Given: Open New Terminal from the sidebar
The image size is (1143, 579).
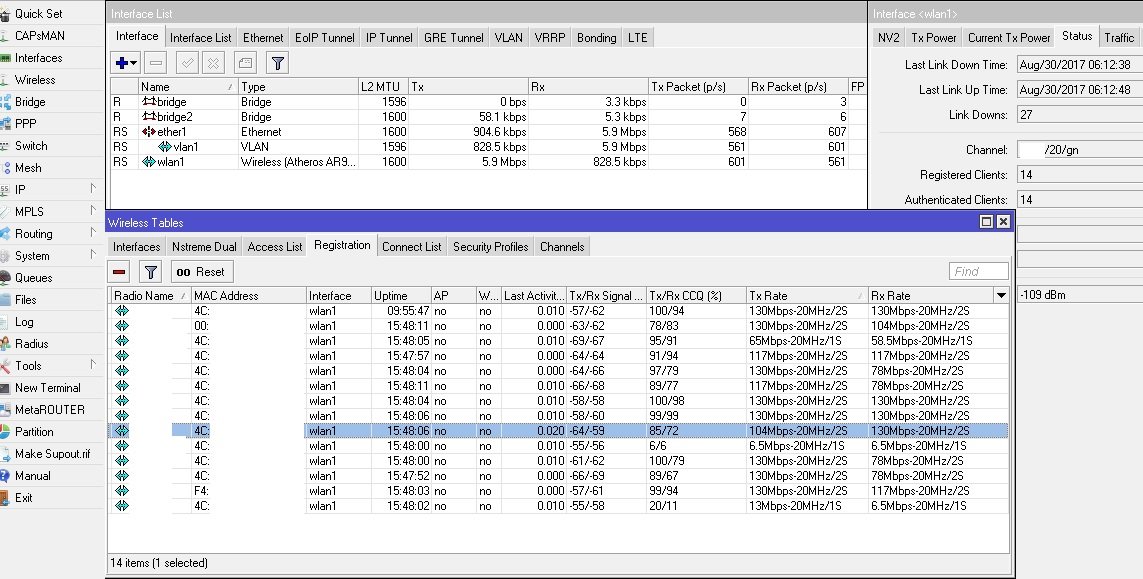Looking at the screenshot, I should click(x=47, y=387).
